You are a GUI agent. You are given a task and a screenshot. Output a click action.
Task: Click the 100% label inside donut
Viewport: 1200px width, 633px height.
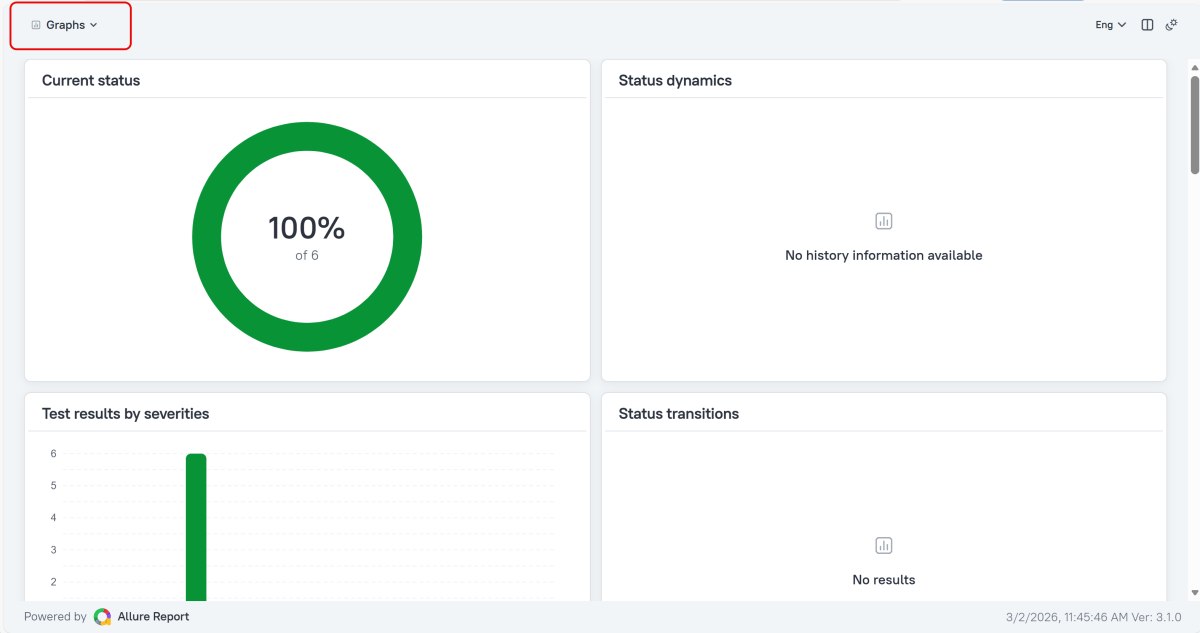pos(306,229)
